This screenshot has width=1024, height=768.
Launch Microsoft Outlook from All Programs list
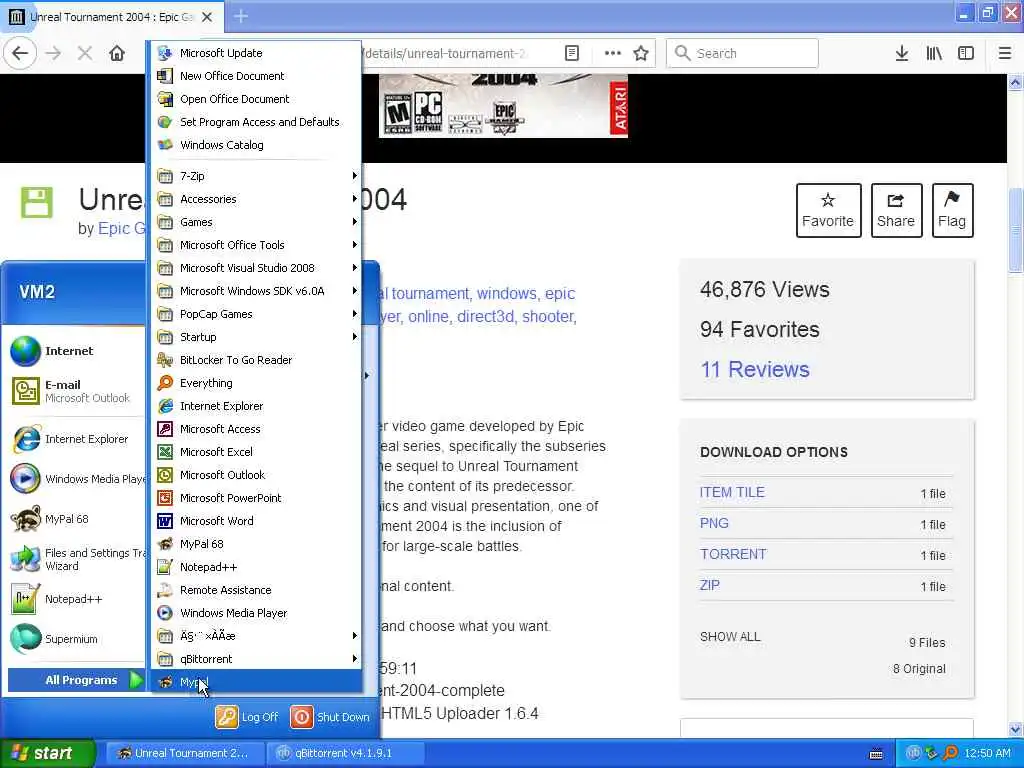pyautogui.click(x=256, y=475)
